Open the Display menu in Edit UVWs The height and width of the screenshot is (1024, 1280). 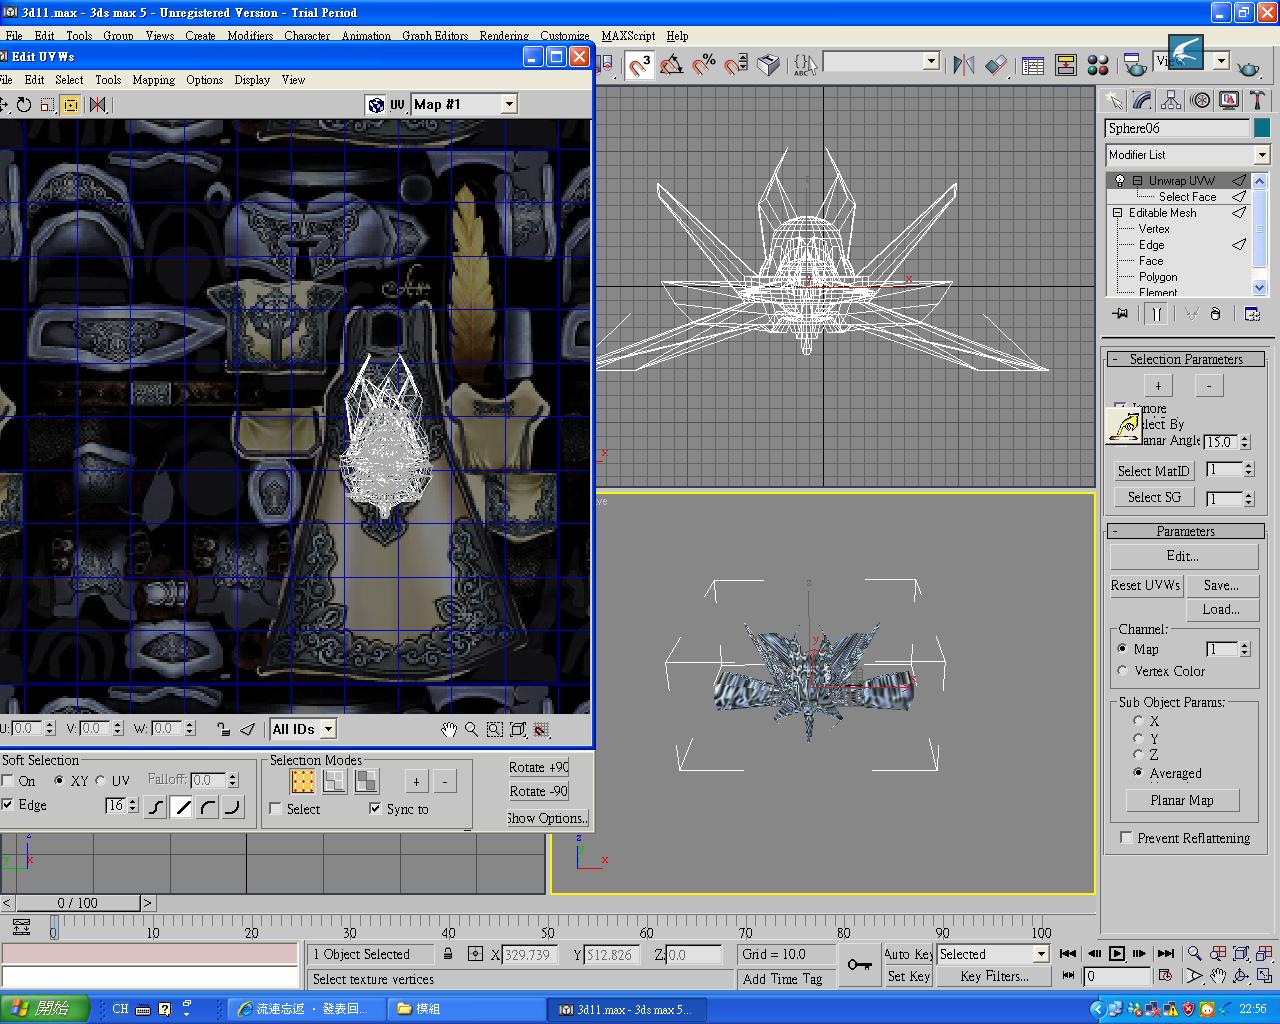coord(252,80)
